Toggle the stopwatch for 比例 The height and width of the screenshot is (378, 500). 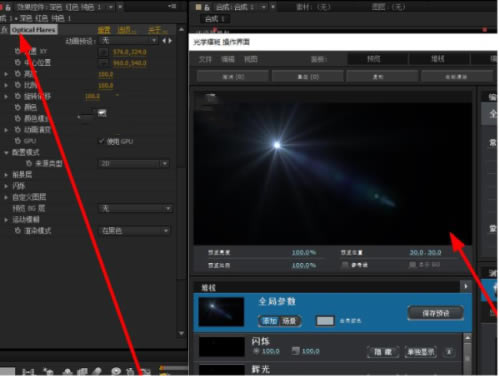coord(18,85)
